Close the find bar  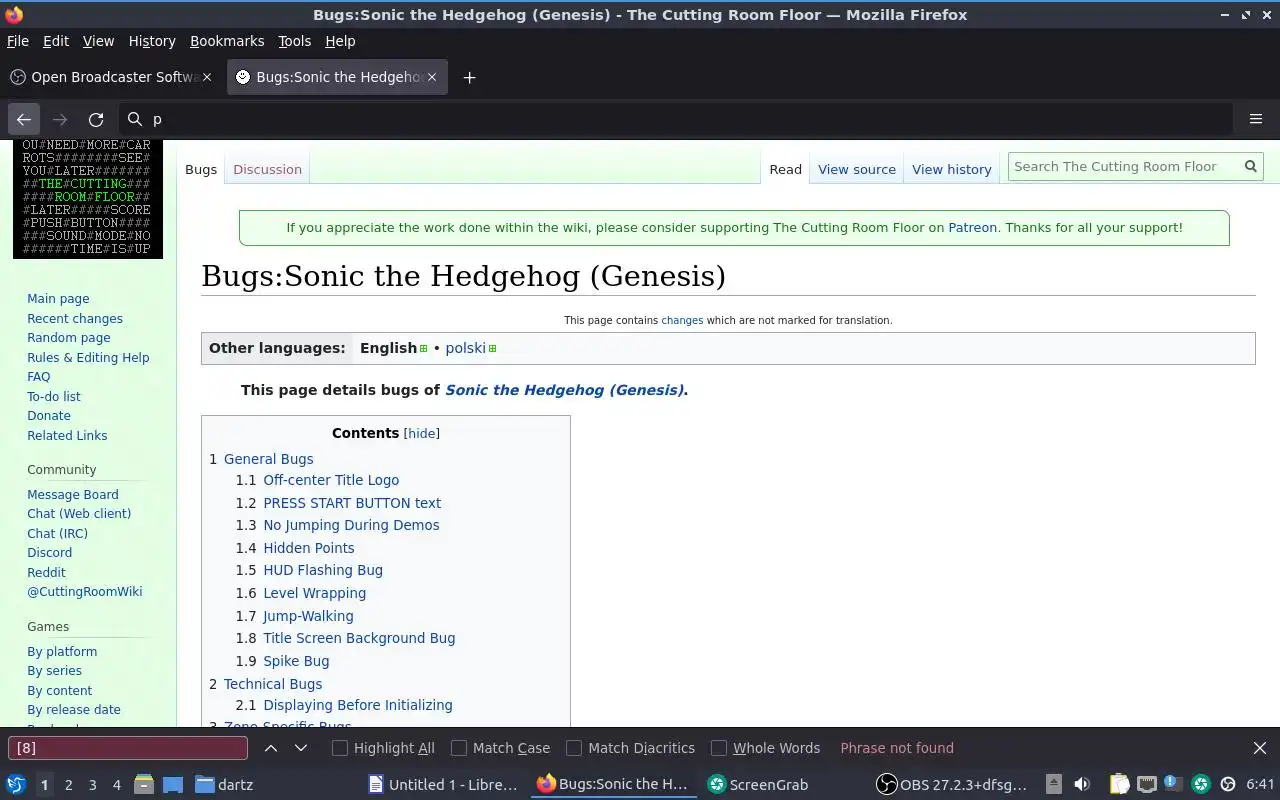pos(1260,748)
